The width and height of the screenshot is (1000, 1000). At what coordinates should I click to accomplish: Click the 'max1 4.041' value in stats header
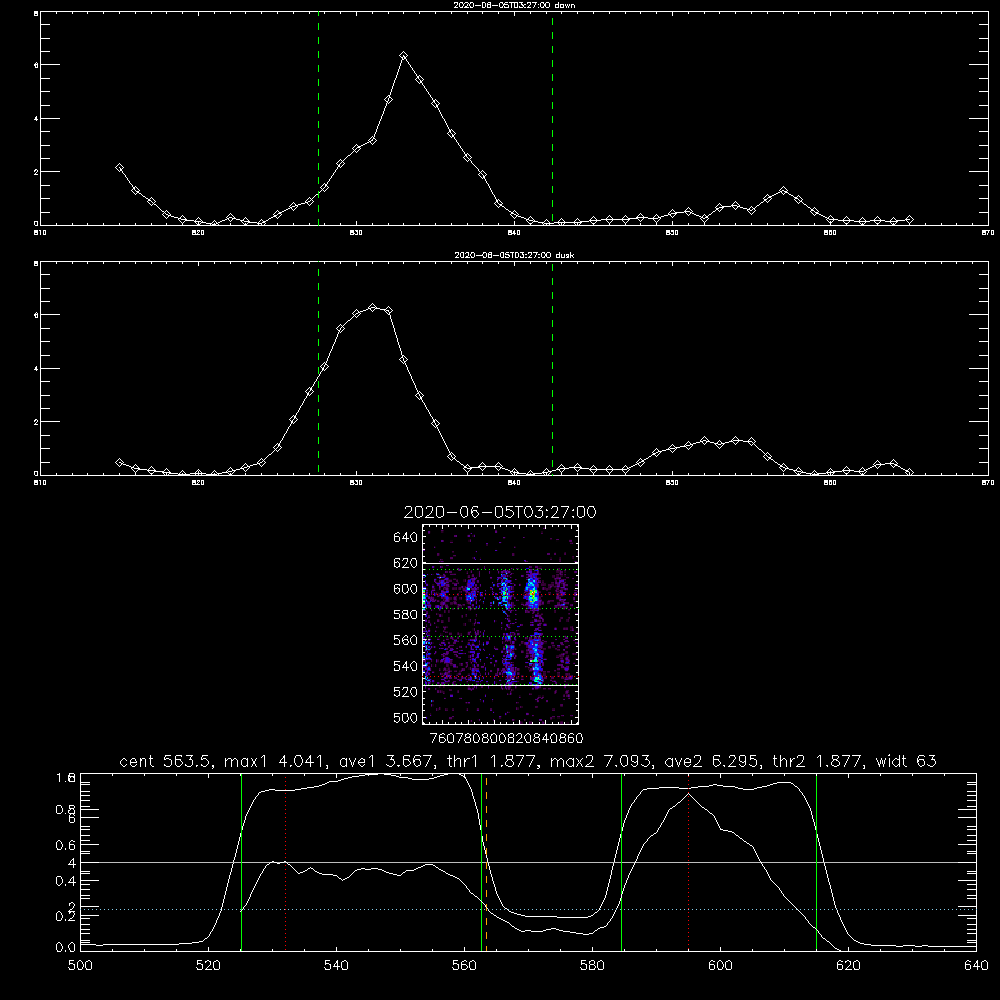coord(276,761)
